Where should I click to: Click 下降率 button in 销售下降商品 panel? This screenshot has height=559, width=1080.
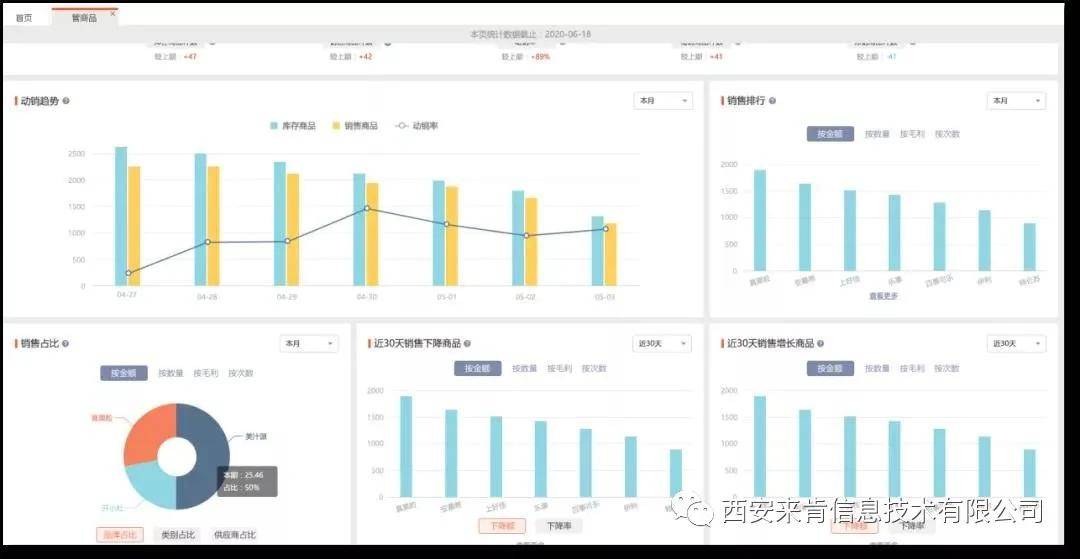point(559,526)
